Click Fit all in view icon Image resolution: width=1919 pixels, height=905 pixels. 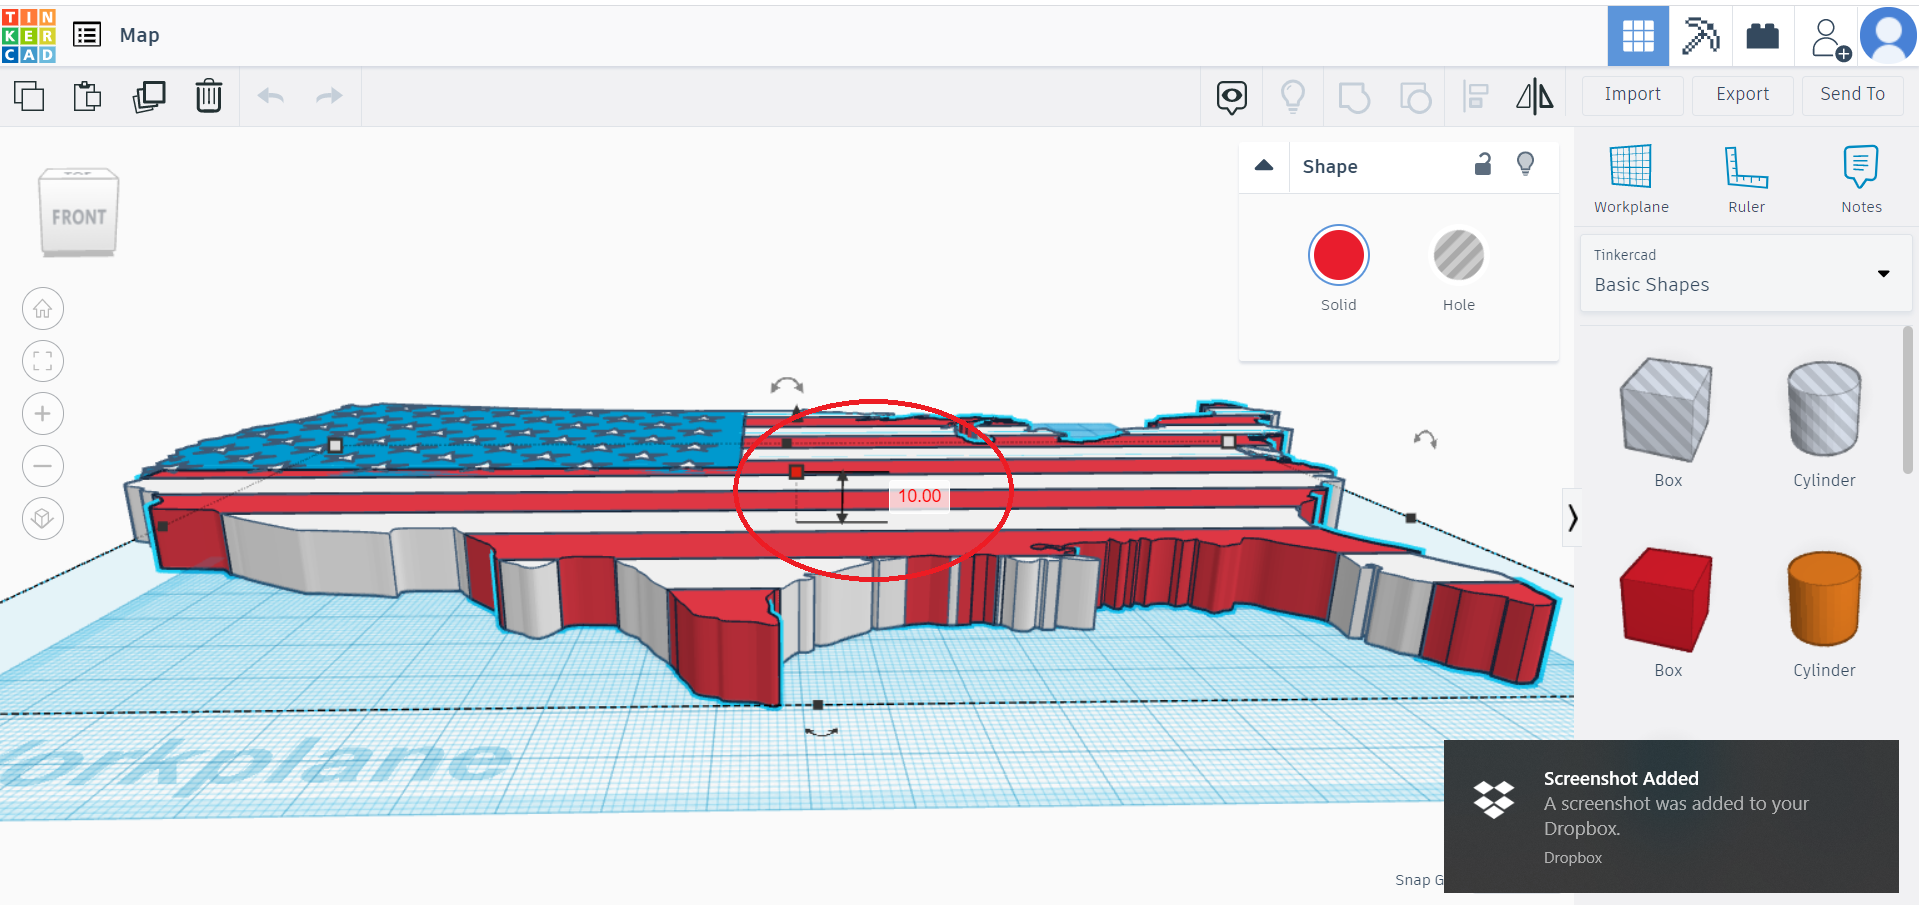[x=43, y=361]
